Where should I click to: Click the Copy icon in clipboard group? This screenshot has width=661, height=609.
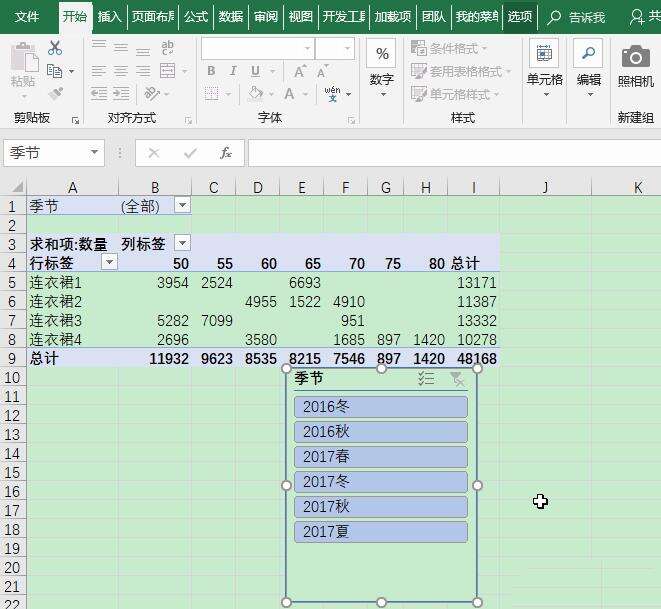pos(55,71)
